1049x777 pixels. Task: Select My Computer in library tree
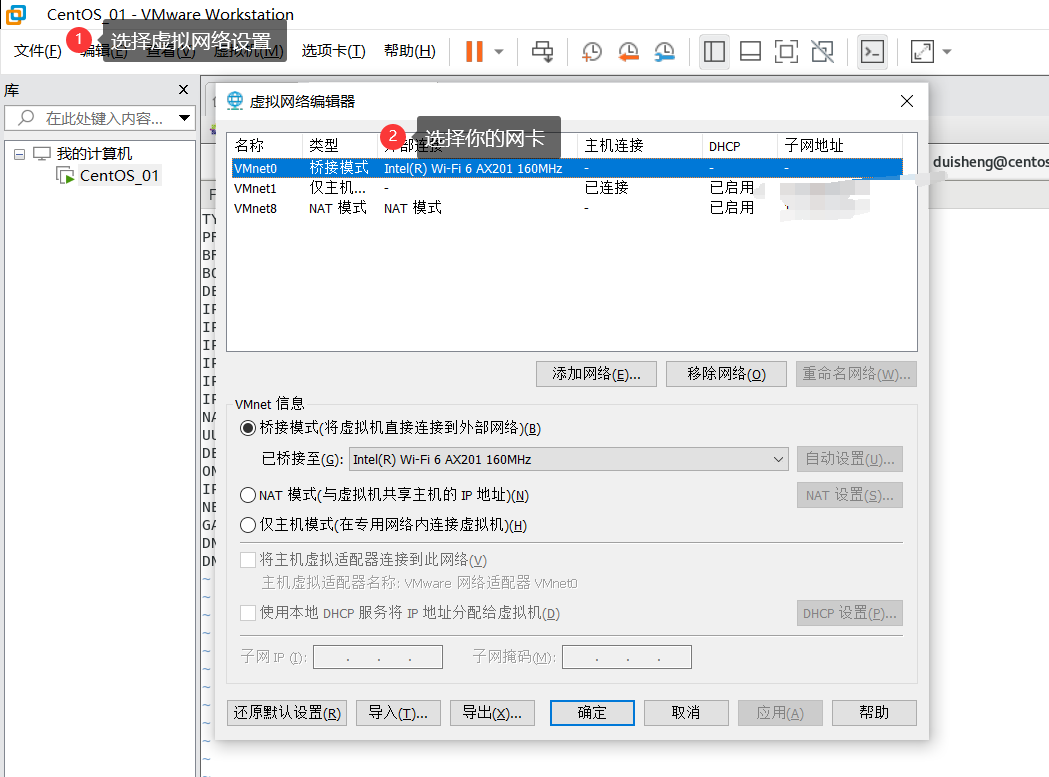click(x=94, y=154)
